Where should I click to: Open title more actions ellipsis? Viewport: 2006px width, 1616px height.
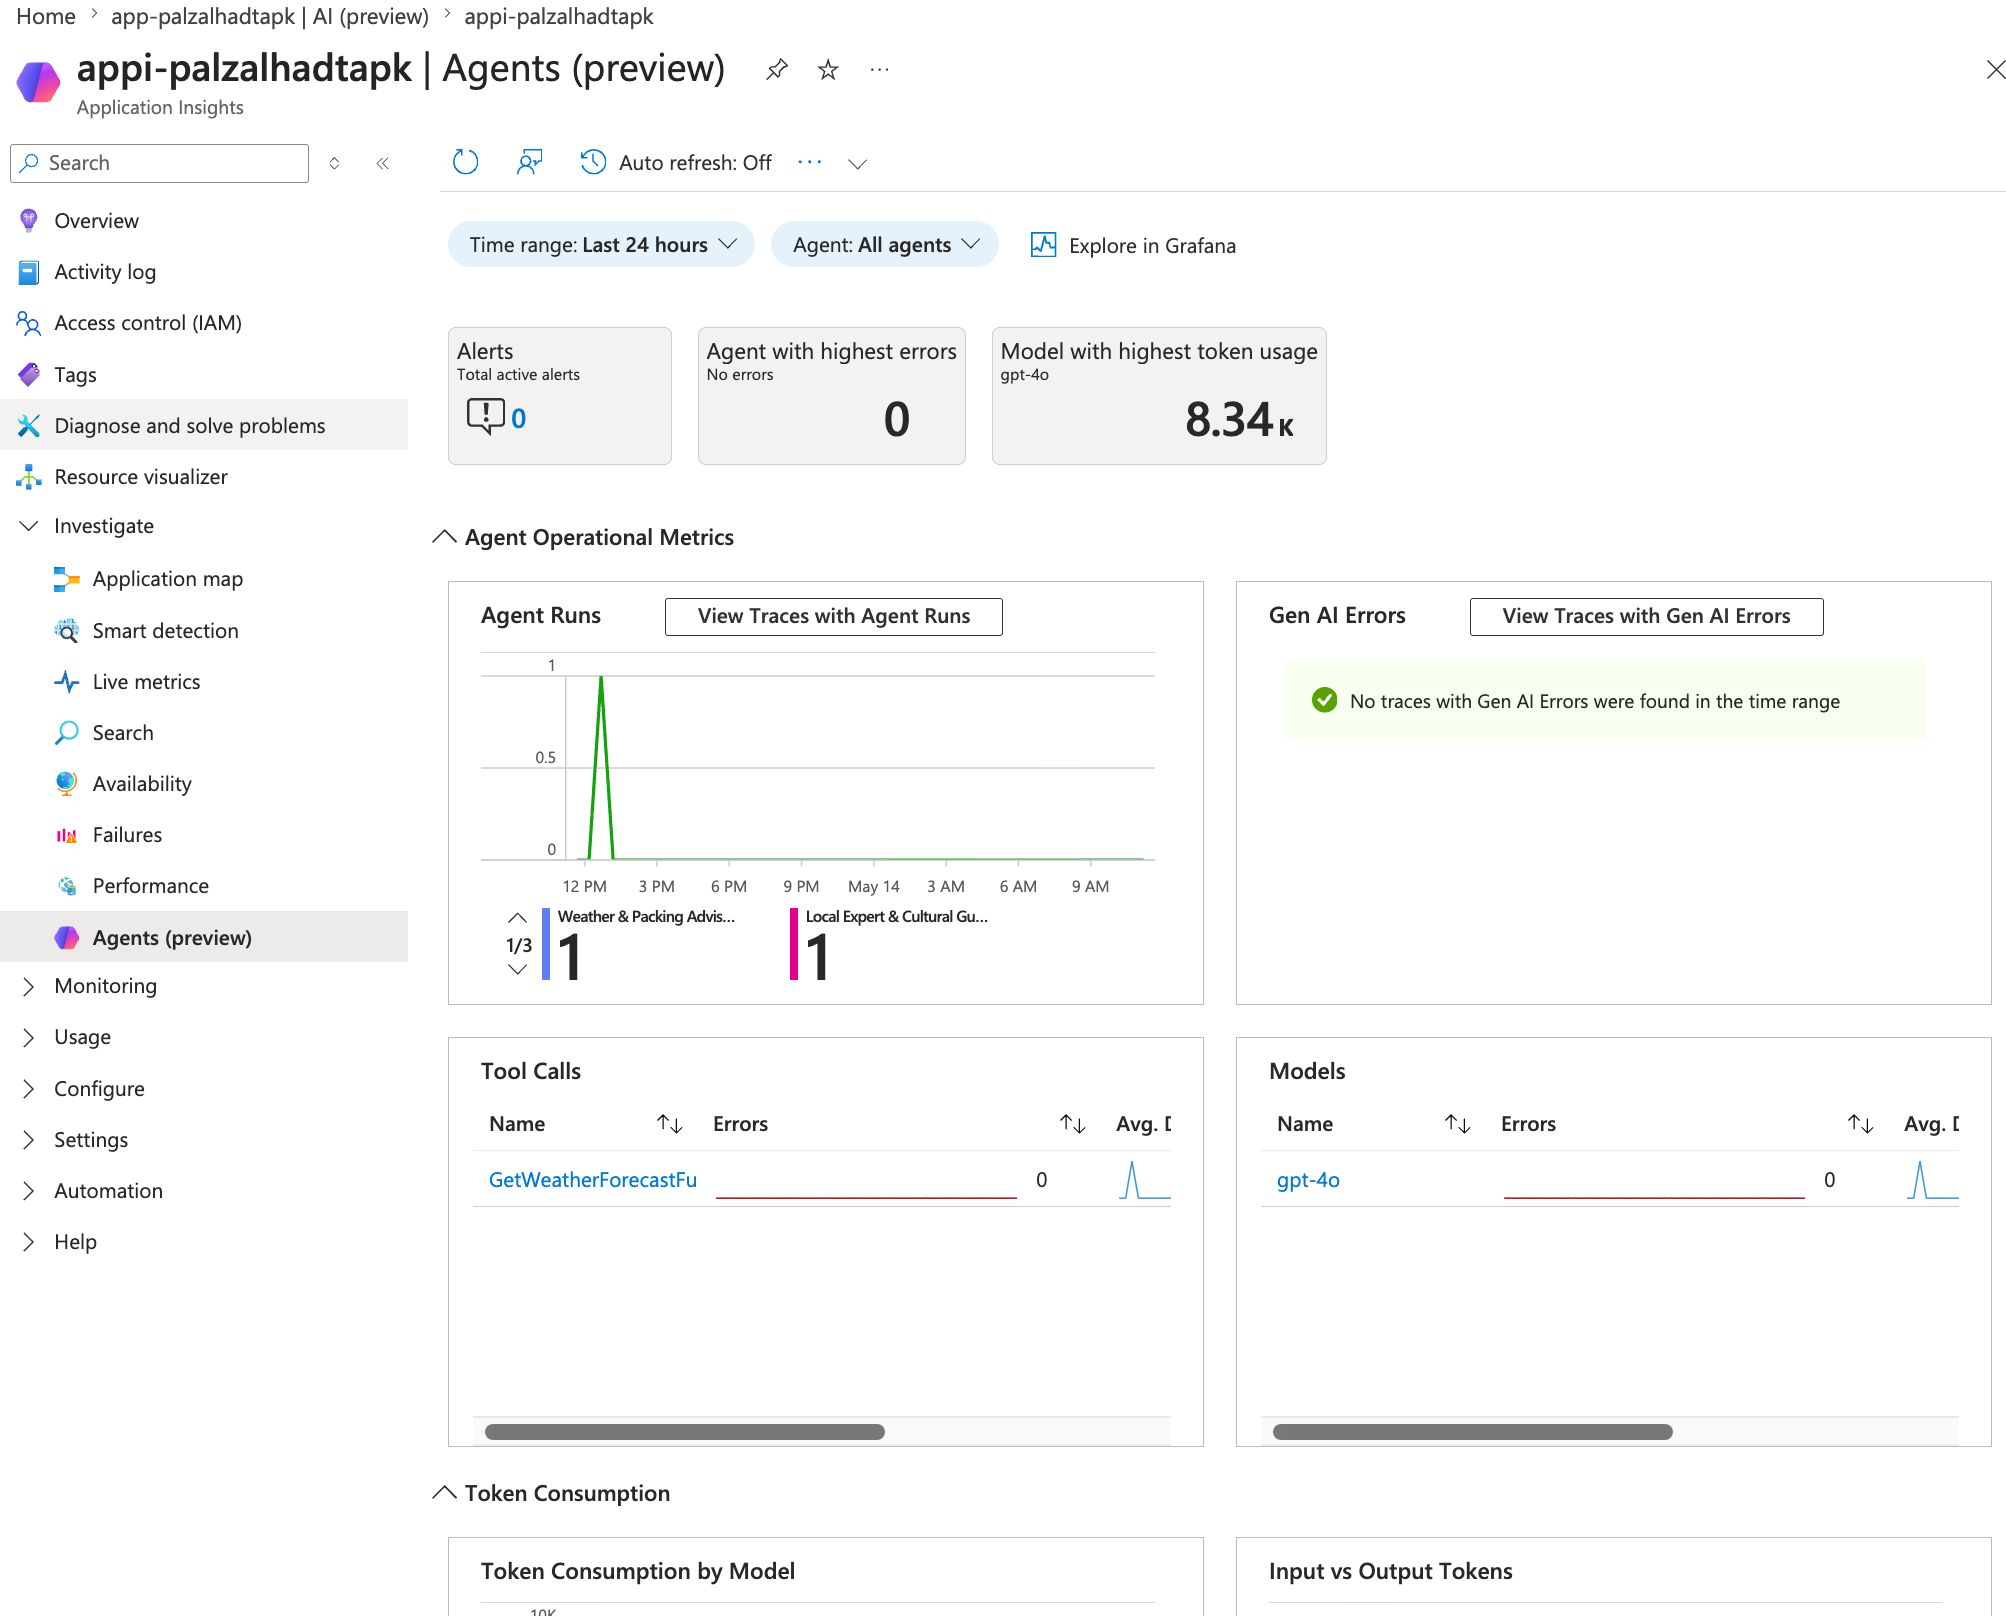coord(880,70)
